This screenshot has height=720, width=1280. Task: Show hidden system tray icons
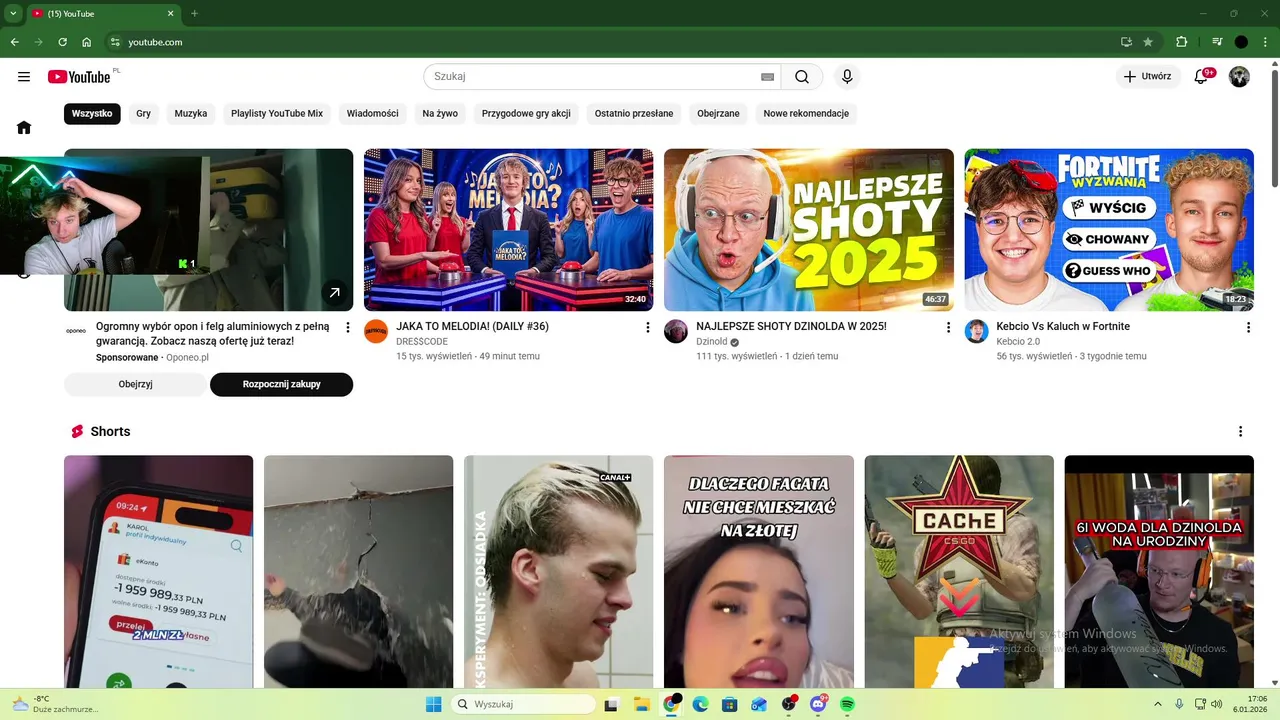[1158, 704]
